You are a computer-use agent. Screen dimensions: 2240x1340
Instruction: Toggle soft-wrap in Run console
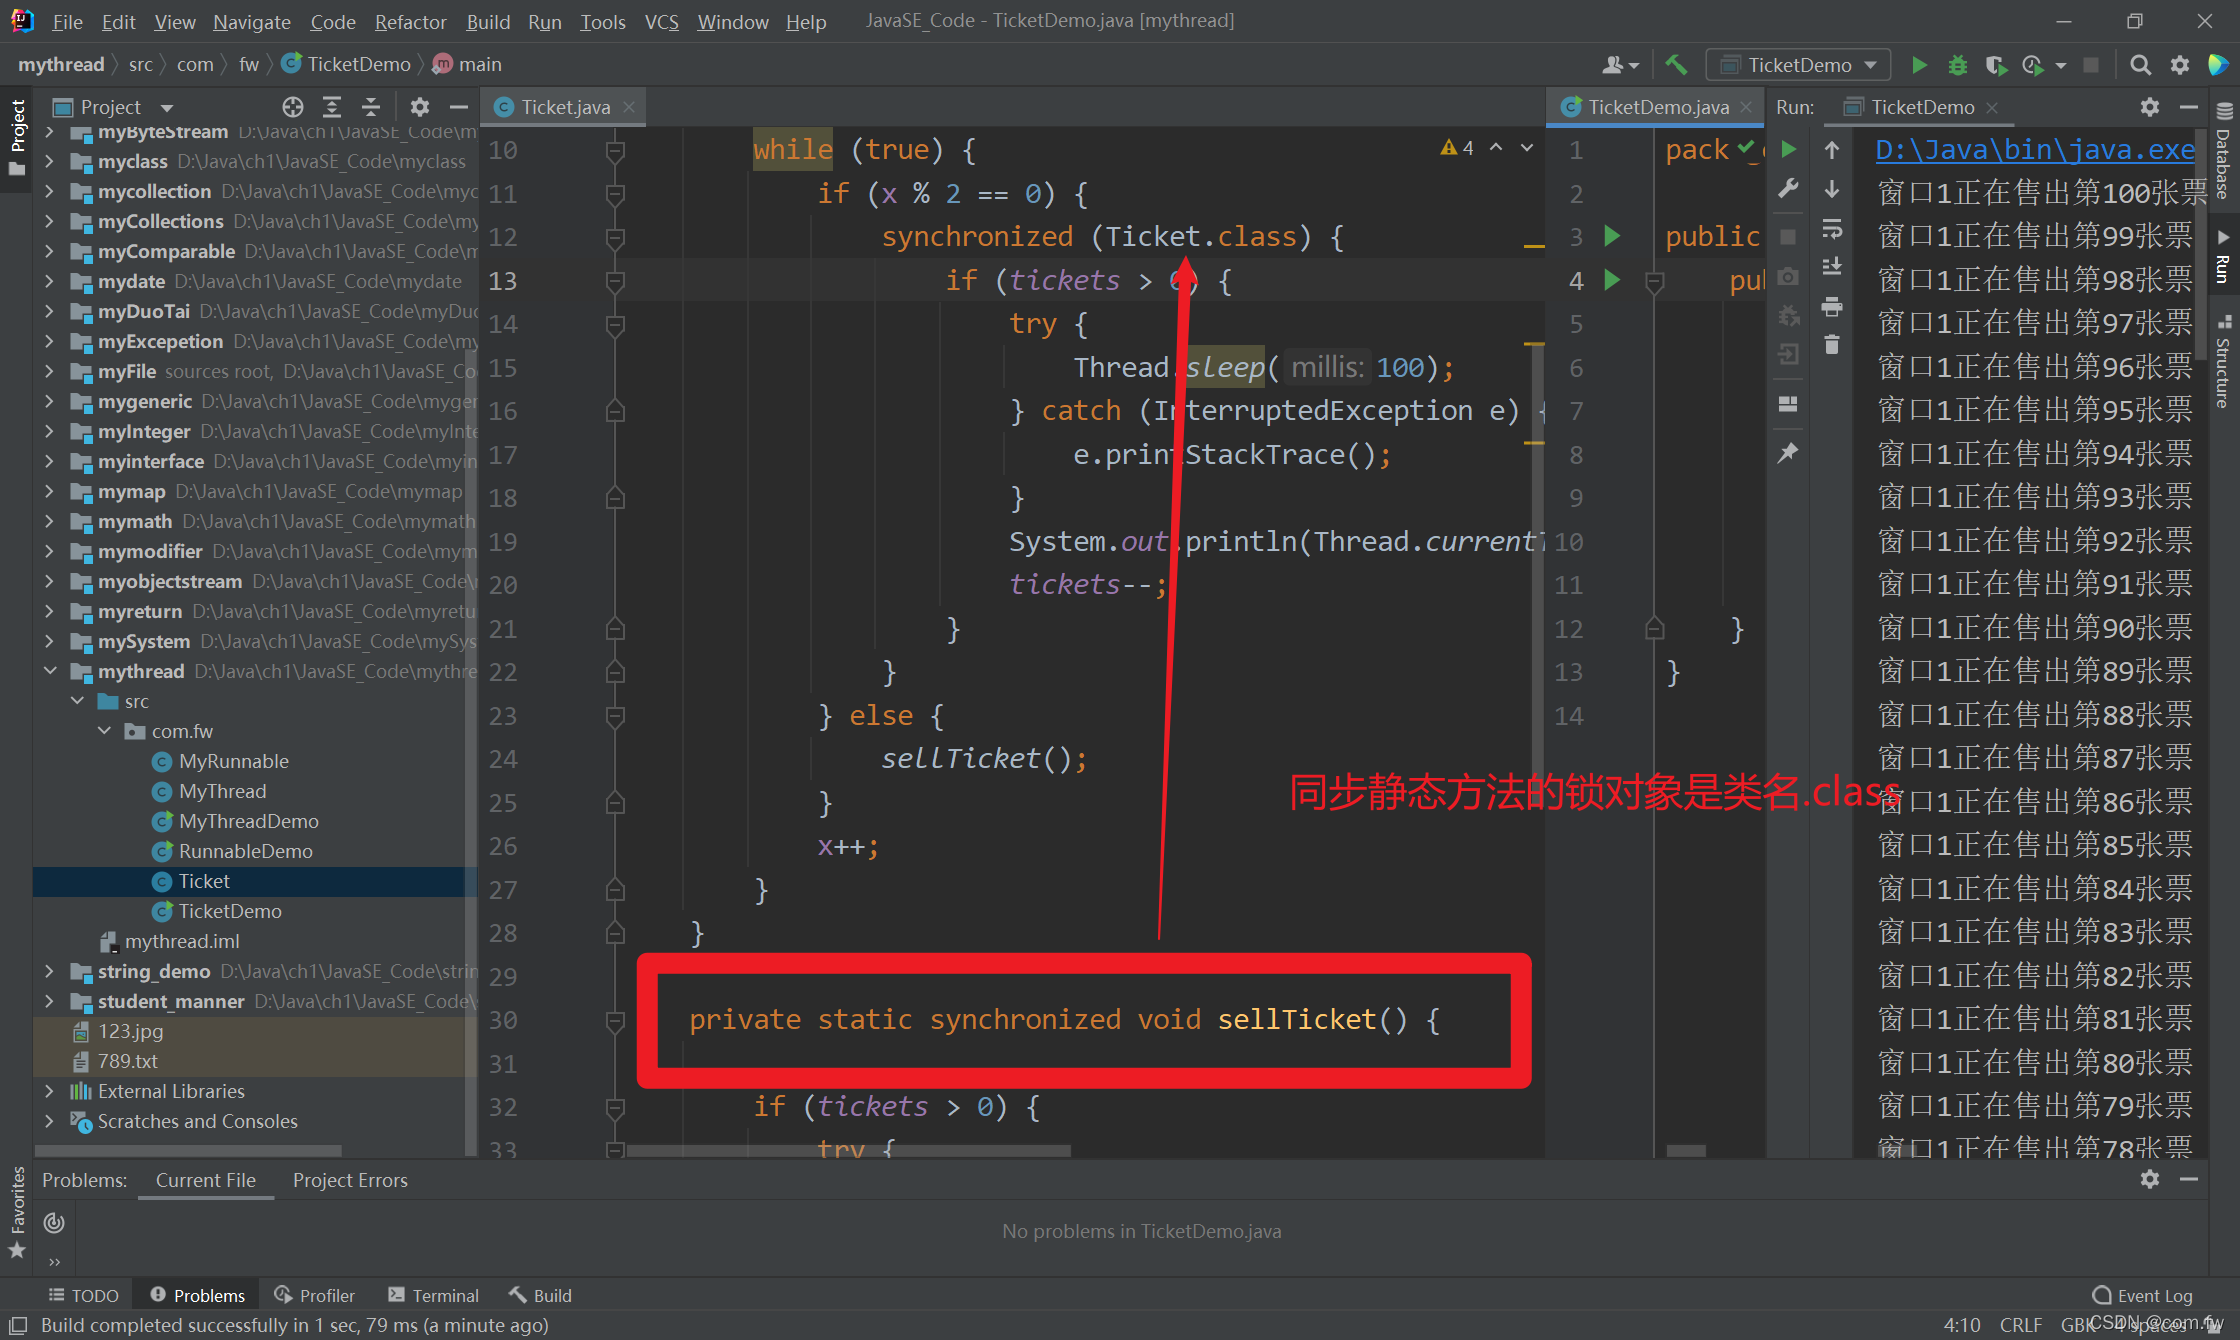pyautogui.click(x=1832, y=229)
